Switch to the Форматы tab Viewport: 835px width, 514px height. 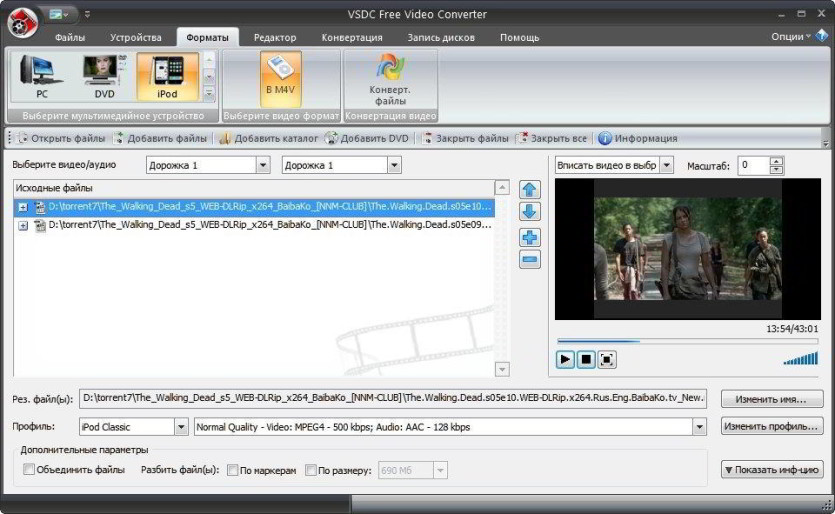click(207, 38)
